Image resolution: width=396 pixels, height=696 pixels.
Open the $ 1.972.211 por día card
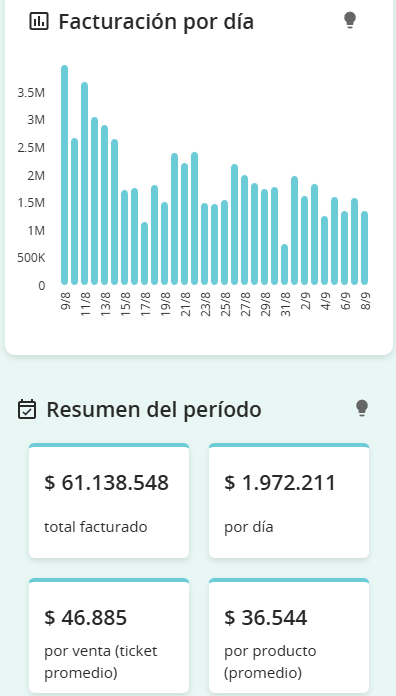pos(289,501)
